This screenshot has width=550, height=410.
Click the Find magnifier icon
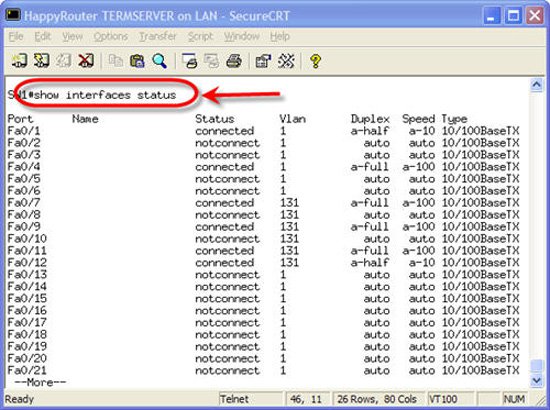[x=160, y=61]
